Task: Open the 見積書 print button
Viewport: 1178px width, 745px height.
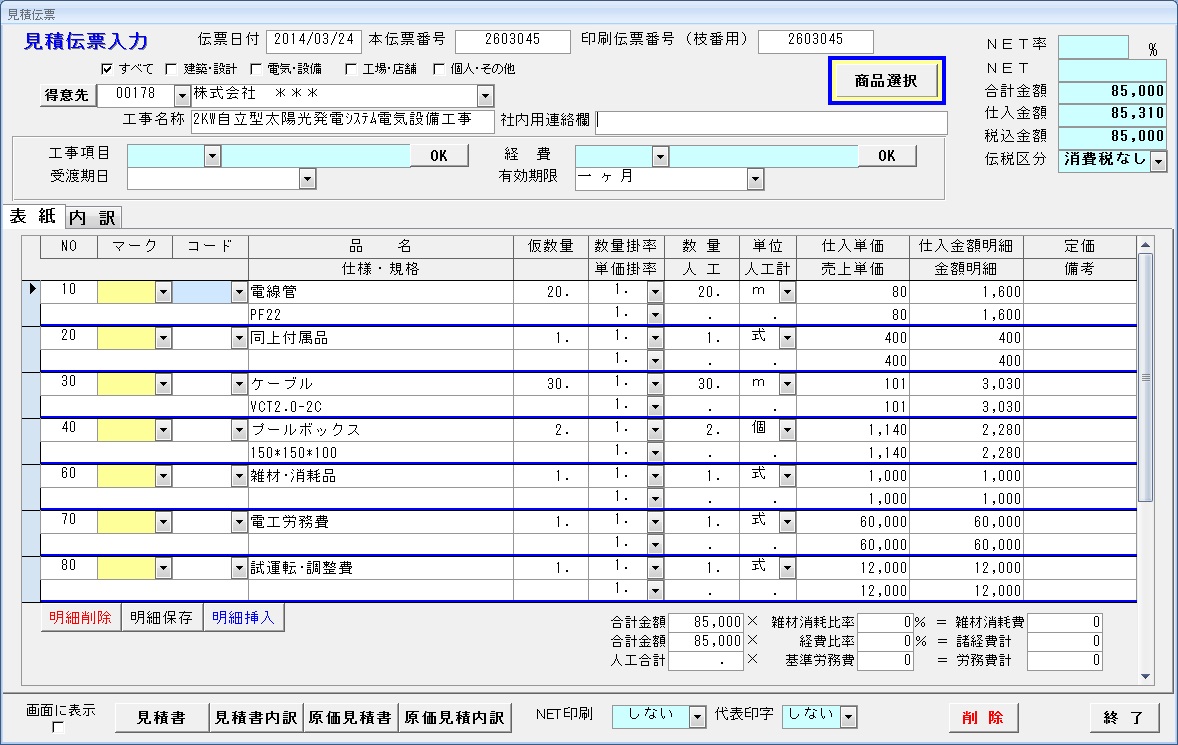Action: pyautogui.click(x=160, y=717)
